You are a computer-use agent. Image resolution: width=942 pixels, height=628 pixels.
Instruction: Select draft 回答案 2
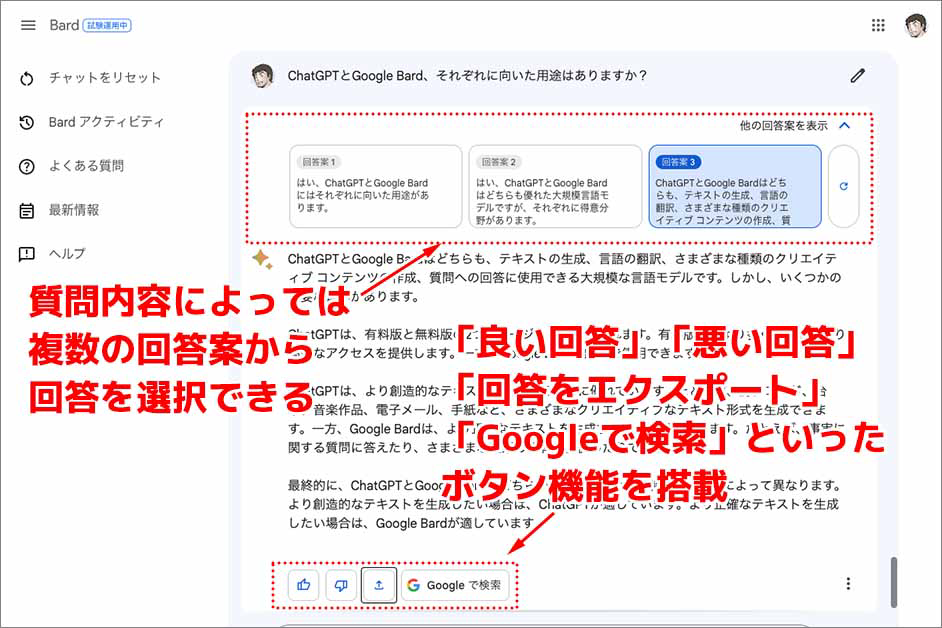pos(555,186)
